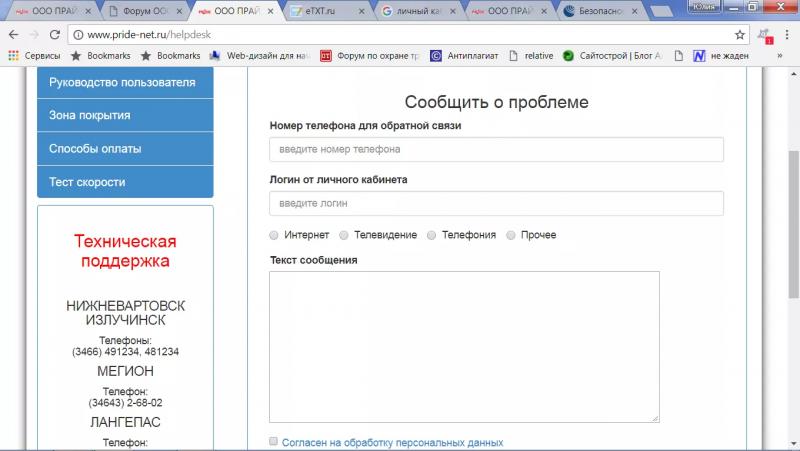Click the scrollbar down arrow

[x=793, y=444]
